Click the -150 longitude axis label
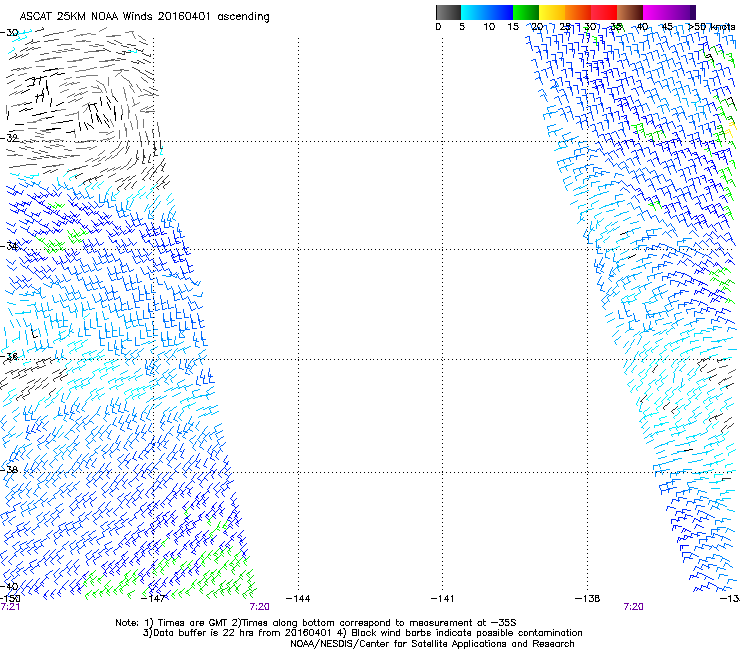Viewport: 740px width, 650px height. click(10, 599)
